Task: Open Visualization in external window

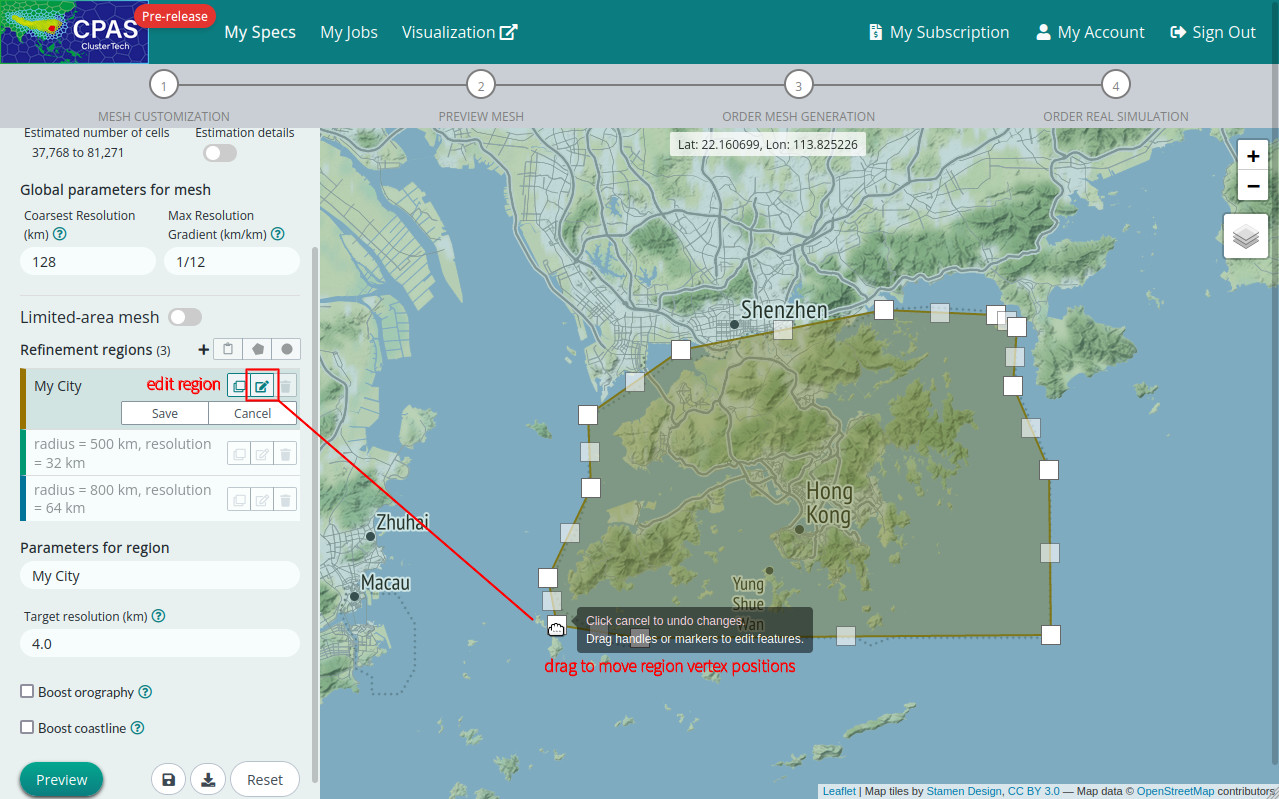Action: click(x=459, y=32)
